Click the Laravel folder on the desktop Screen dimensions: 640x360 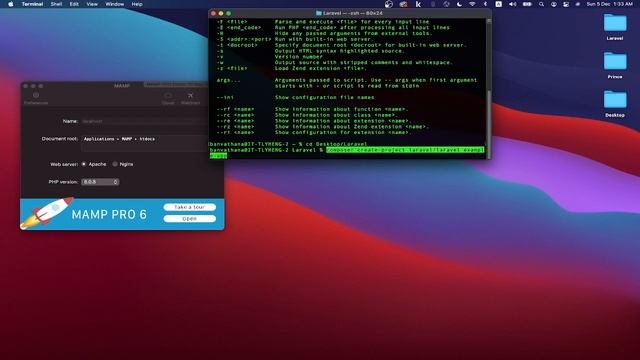point(615,27)
